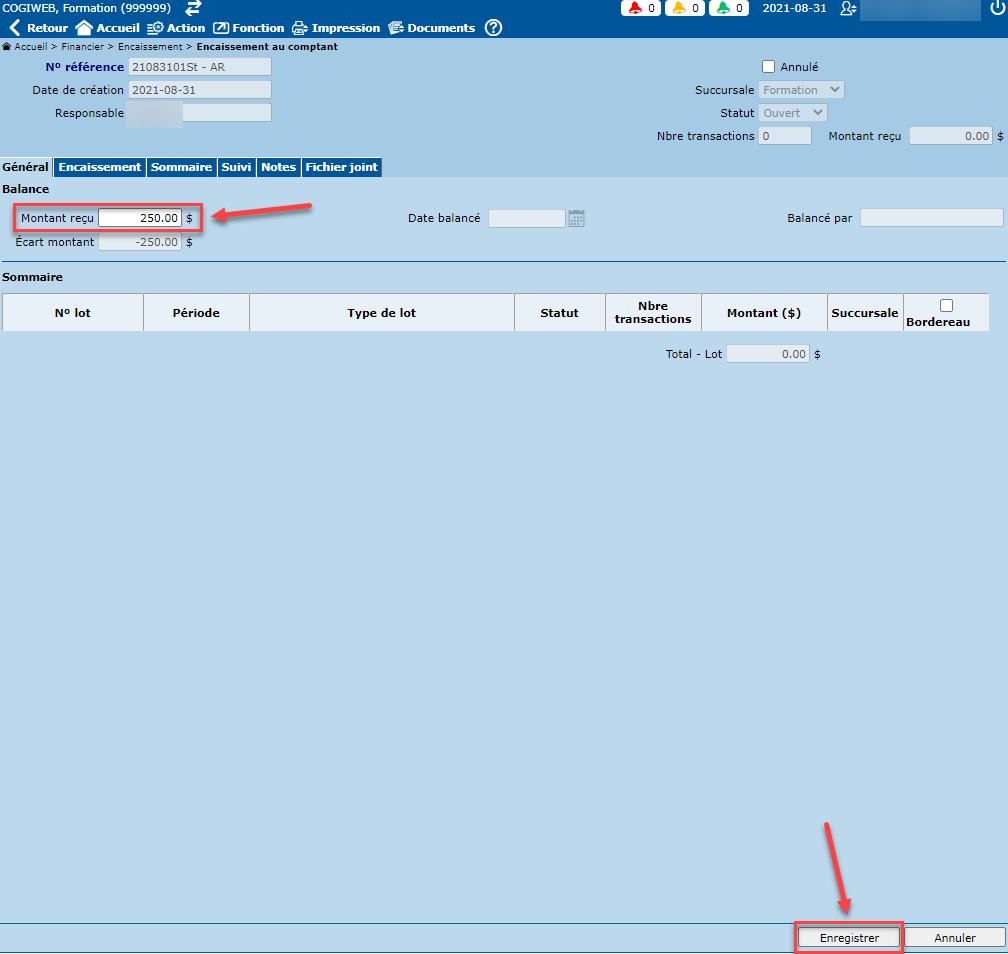This screenshot has width=1008, height=954.
Task: Switch to the Encaissement tab
Action: point(100,167)
